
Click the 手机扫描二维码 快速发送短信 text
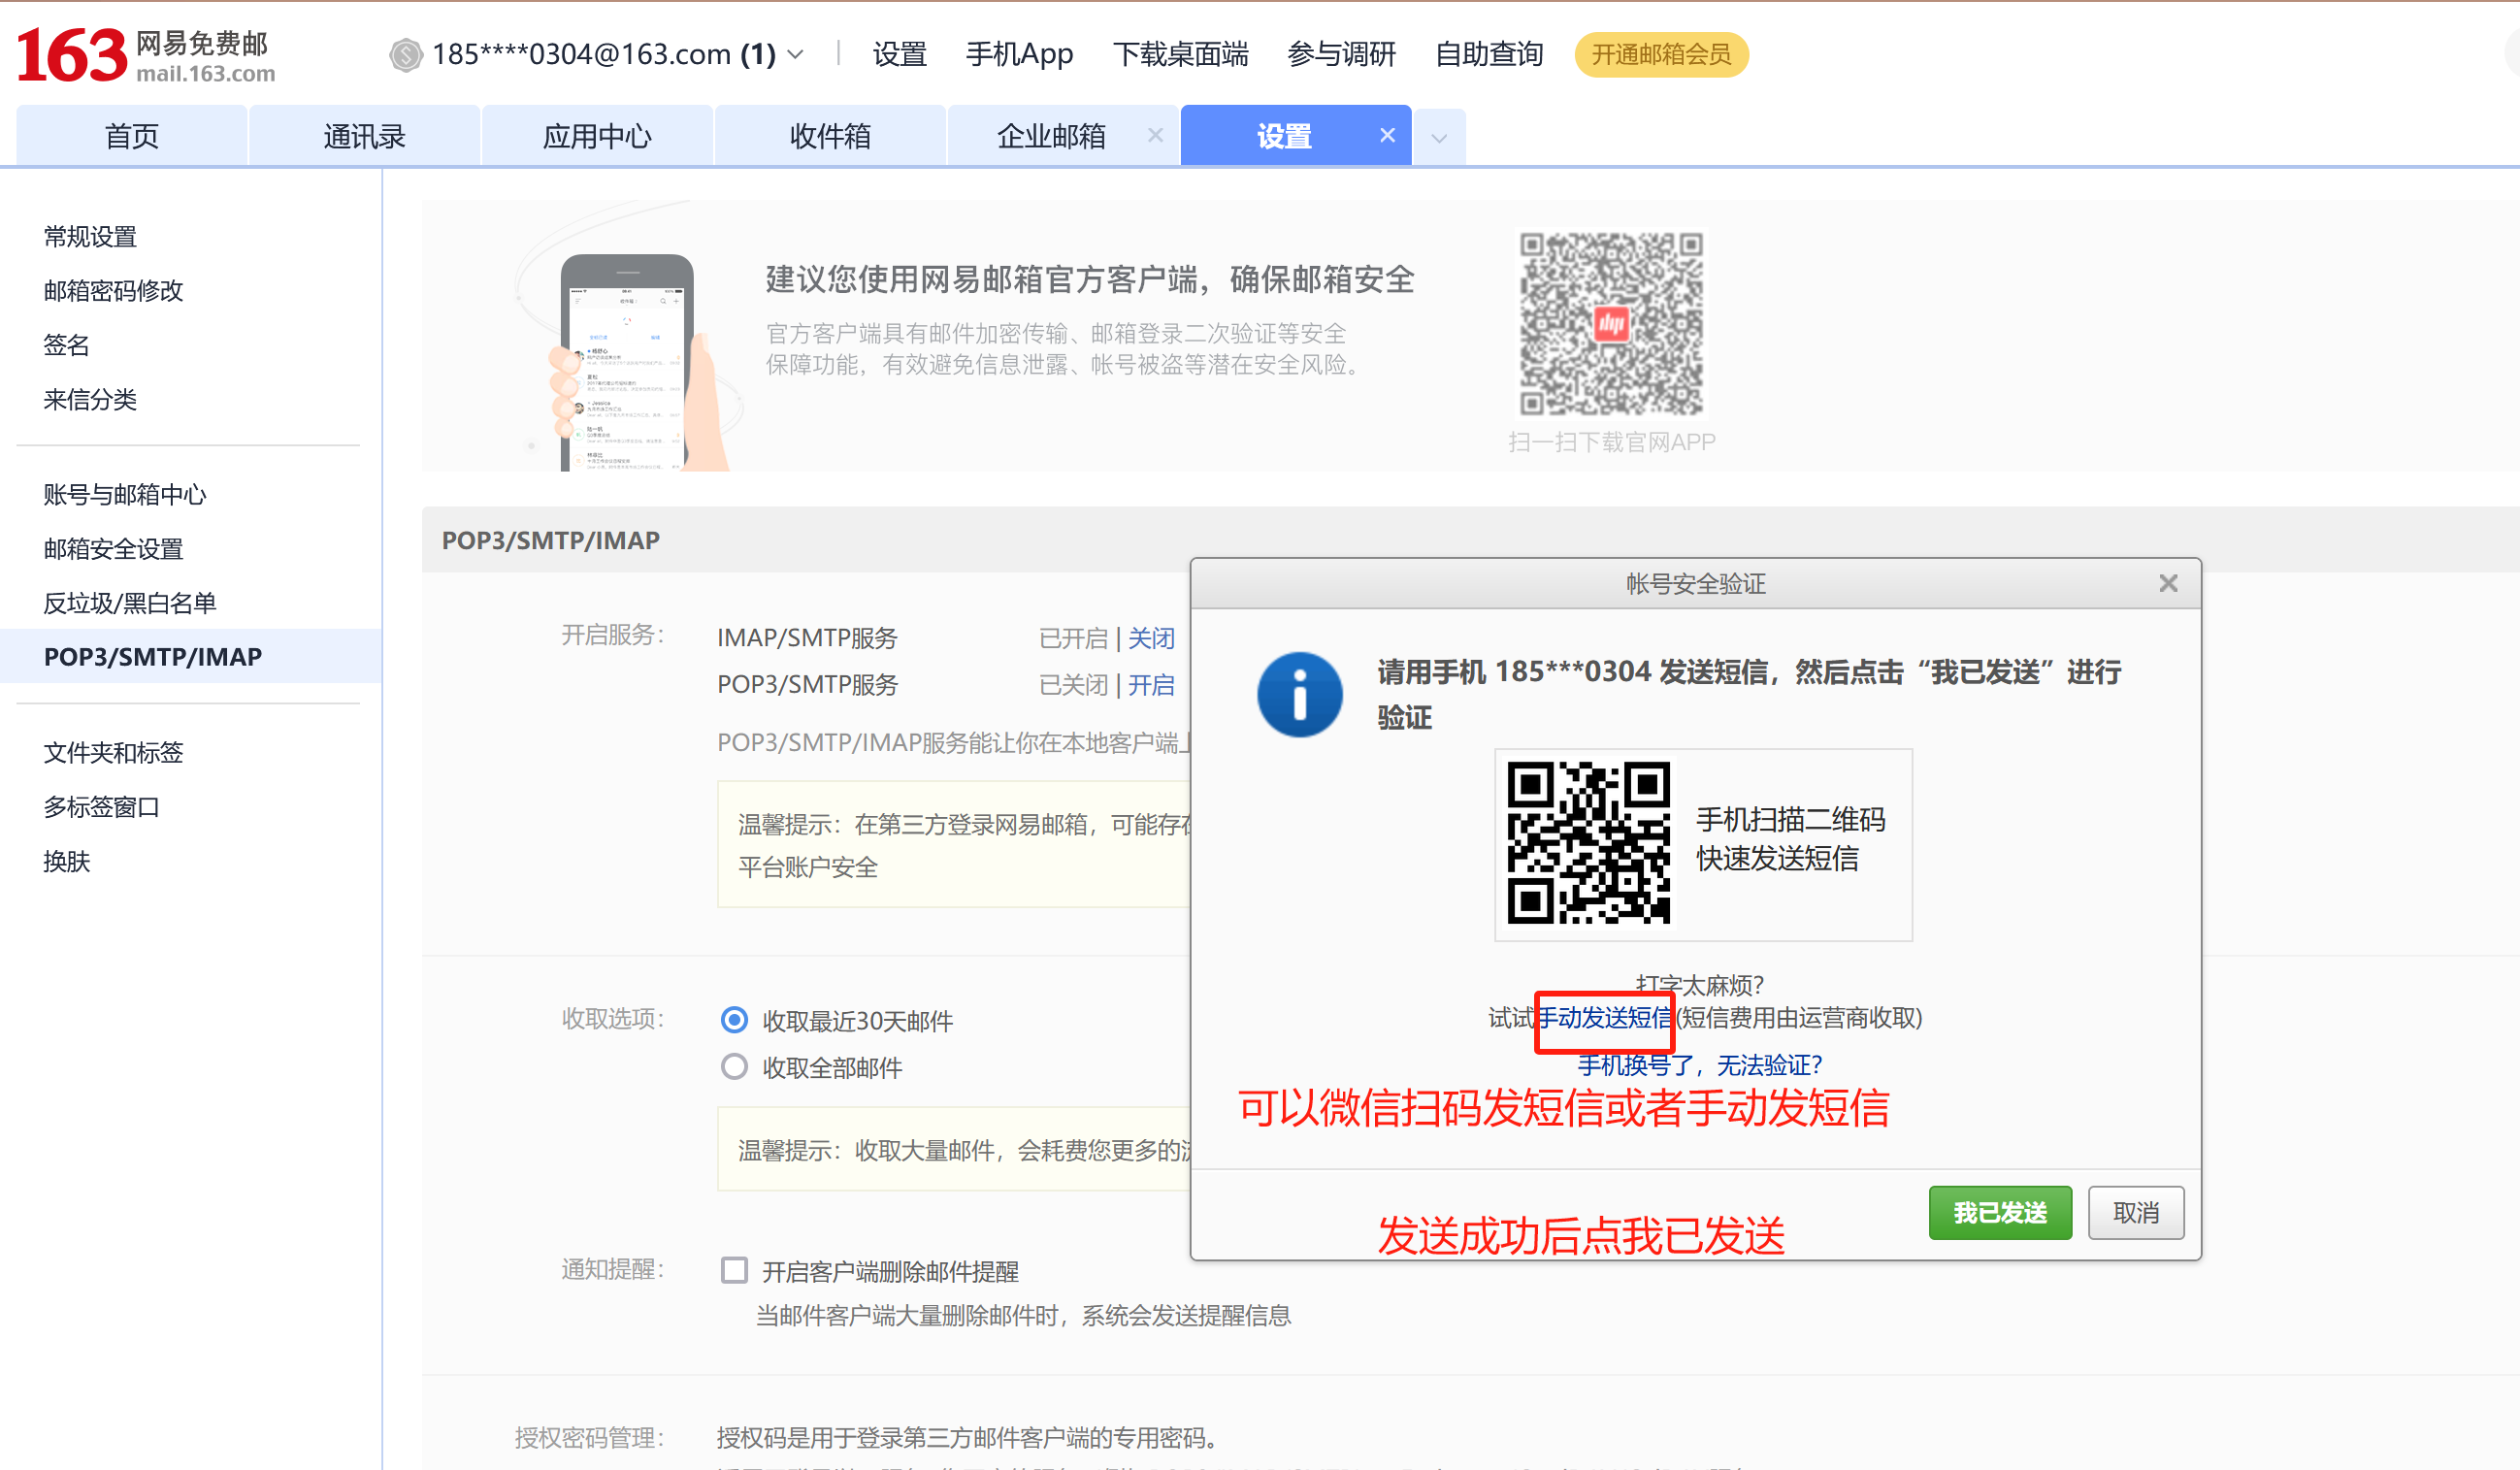pos(1790,839)
